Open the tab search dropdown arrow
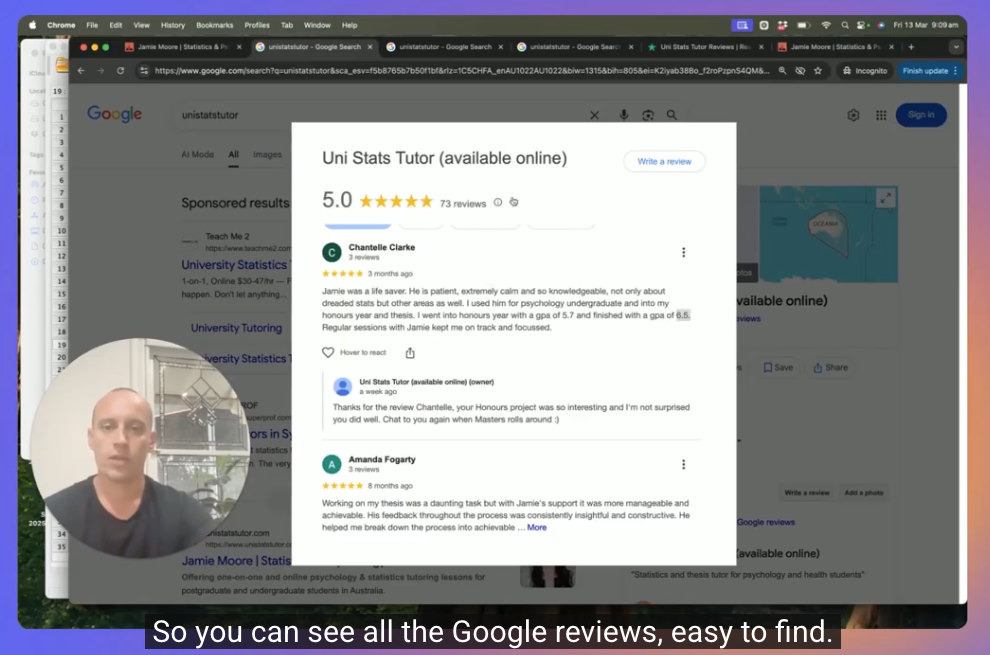 pos(956,47)
